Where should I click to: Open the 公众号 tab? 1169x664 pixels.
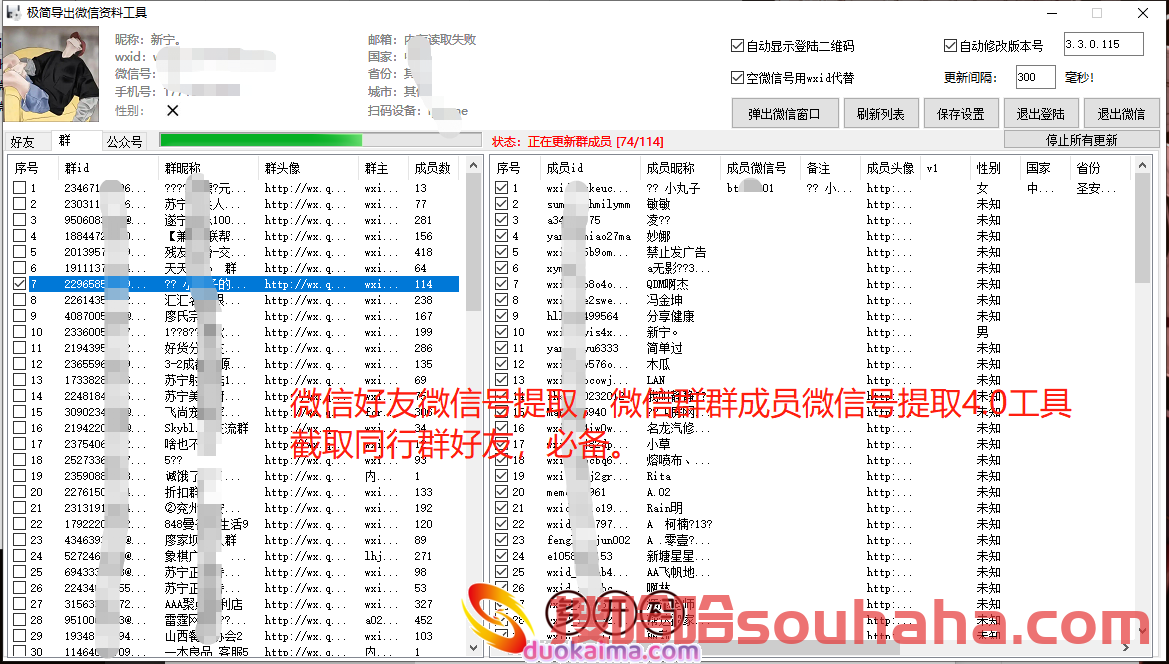pyautogui.click(x=125, y=142)
